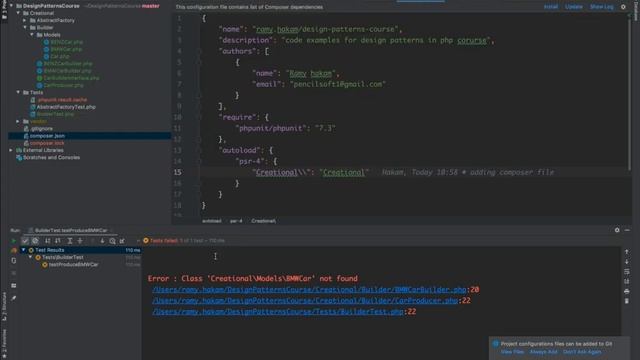Click Install link in Composer banner
The width and height of the screenshot is (640, 360).
[551, 7]
